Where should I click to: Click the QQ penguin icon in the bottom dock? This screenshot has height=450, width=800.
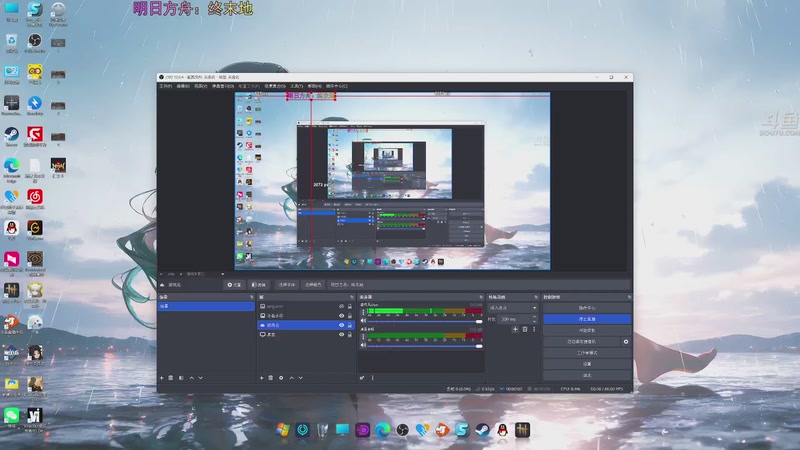pos(503,430)
